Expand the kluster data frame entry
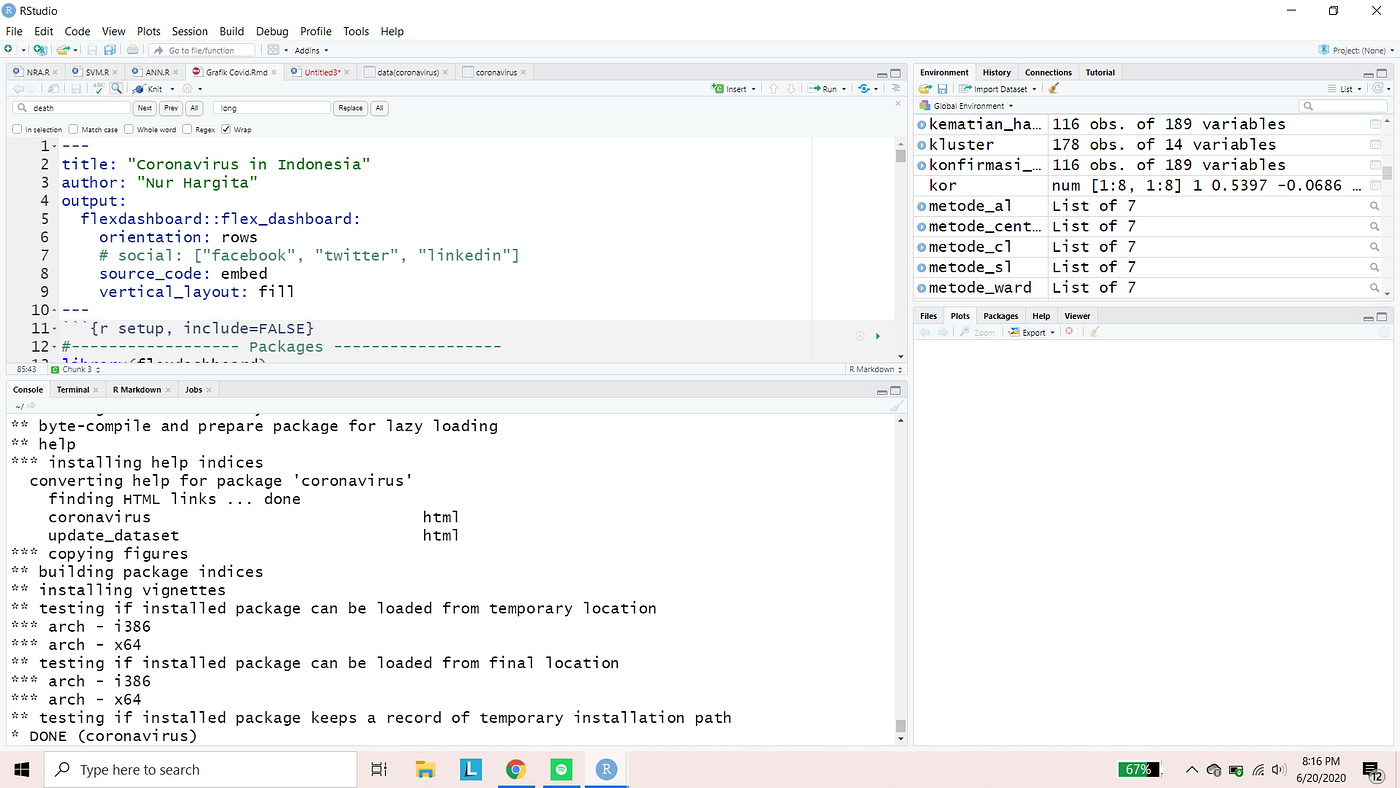Screen dimensions: 1400x788 921,145
